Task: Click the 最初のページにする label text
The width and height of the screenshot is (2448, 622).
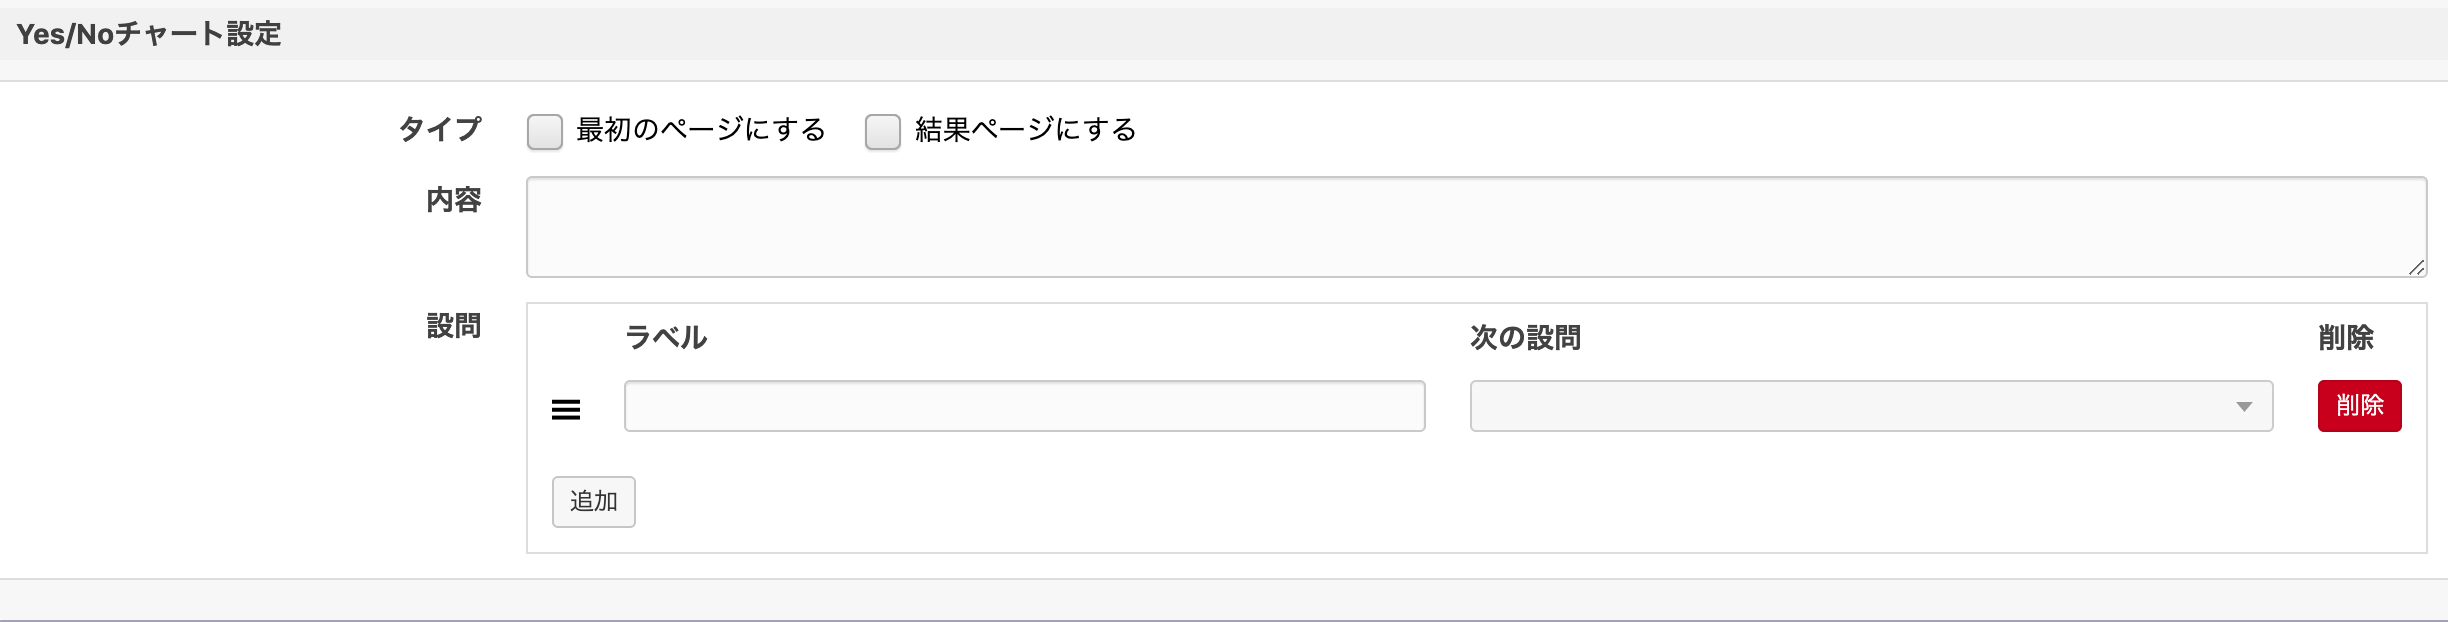Action: pos(701,130)
